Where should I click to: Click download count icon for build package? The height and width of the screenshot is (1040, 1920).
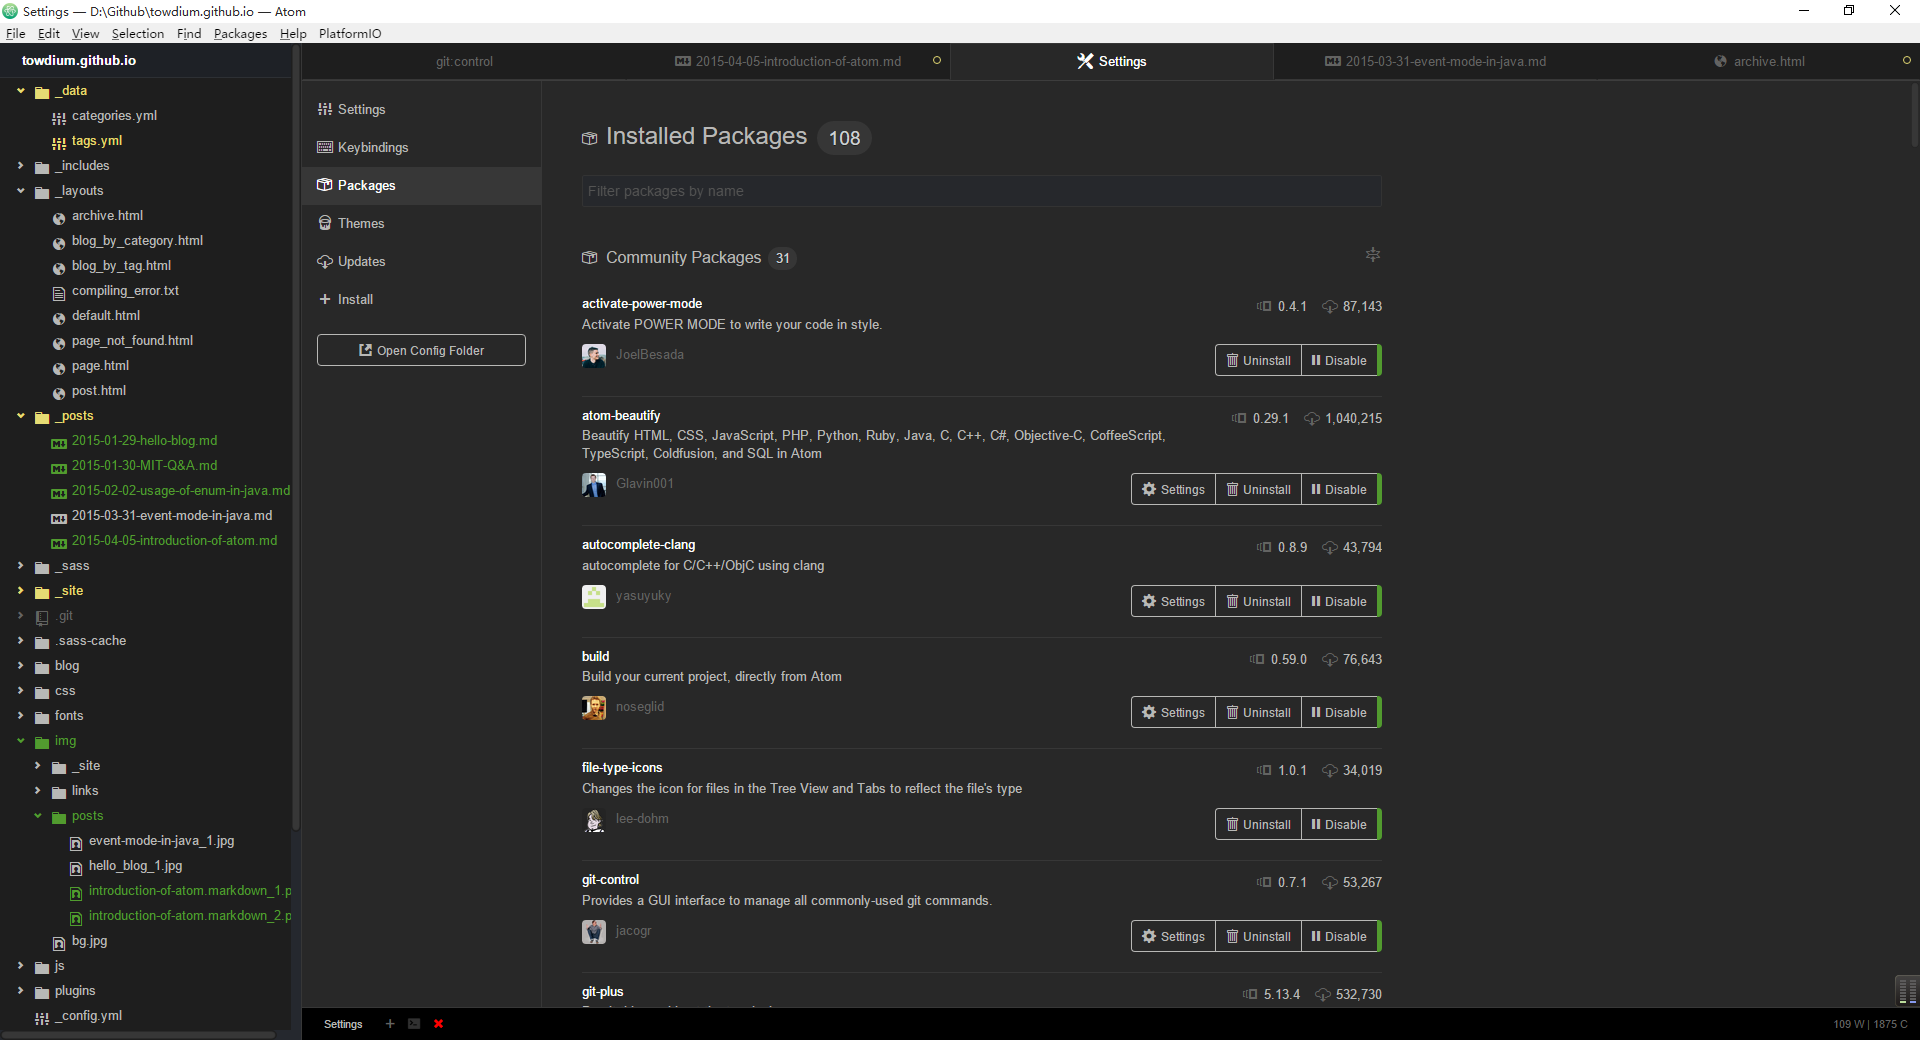pos(1330,660)
